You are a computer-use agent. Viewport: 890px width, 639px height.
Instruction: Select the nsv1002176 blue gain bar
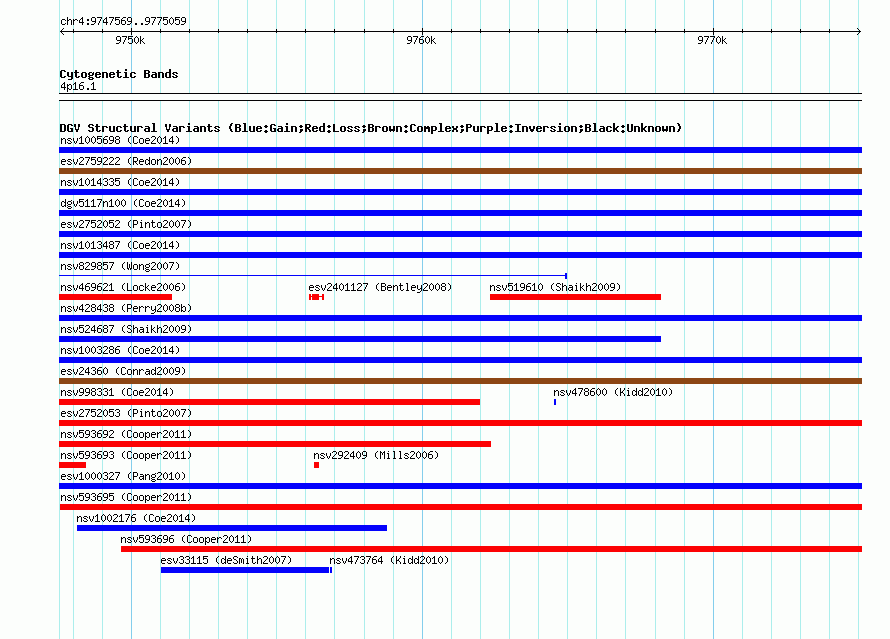[x=232, y=528]
